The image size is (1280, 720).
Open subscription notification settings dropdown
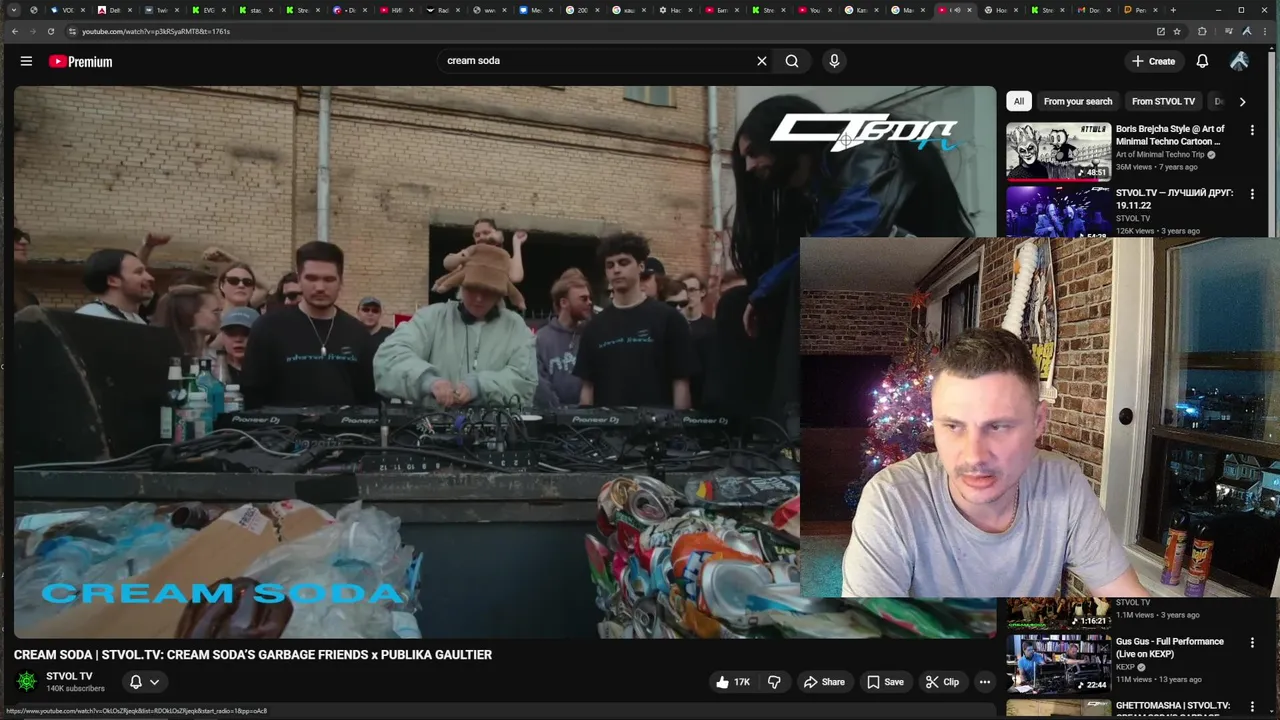tap(145, 682)
